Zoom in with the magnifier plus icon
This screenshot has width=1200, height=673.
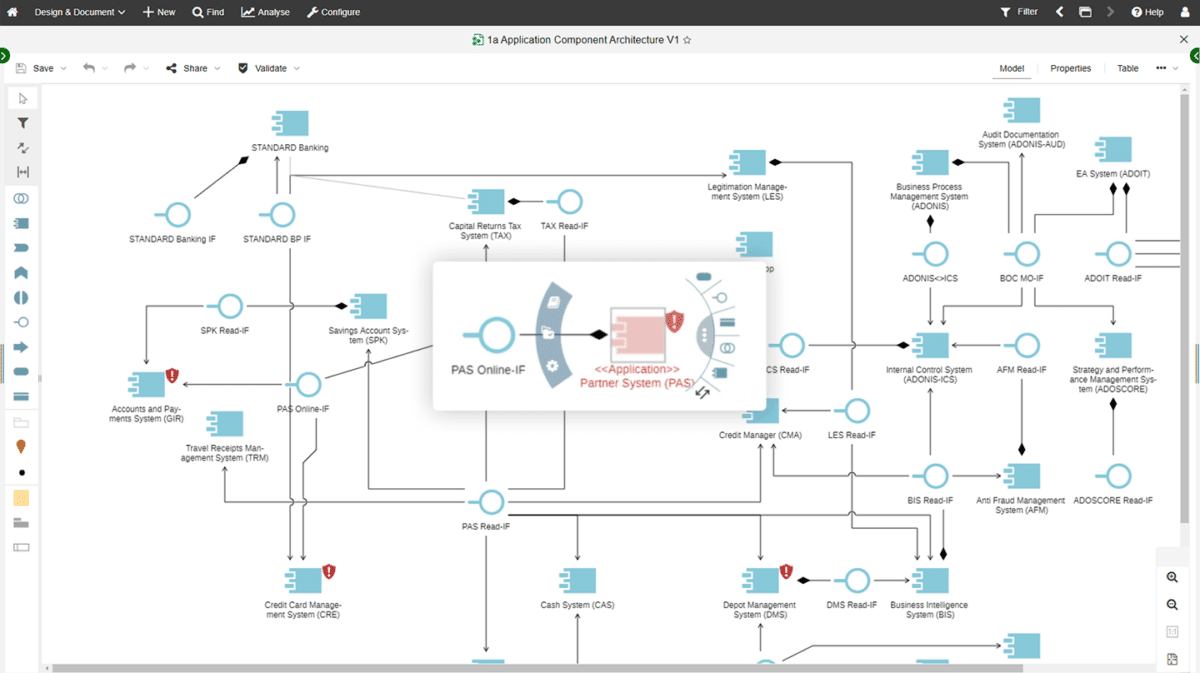(1171, 577)
